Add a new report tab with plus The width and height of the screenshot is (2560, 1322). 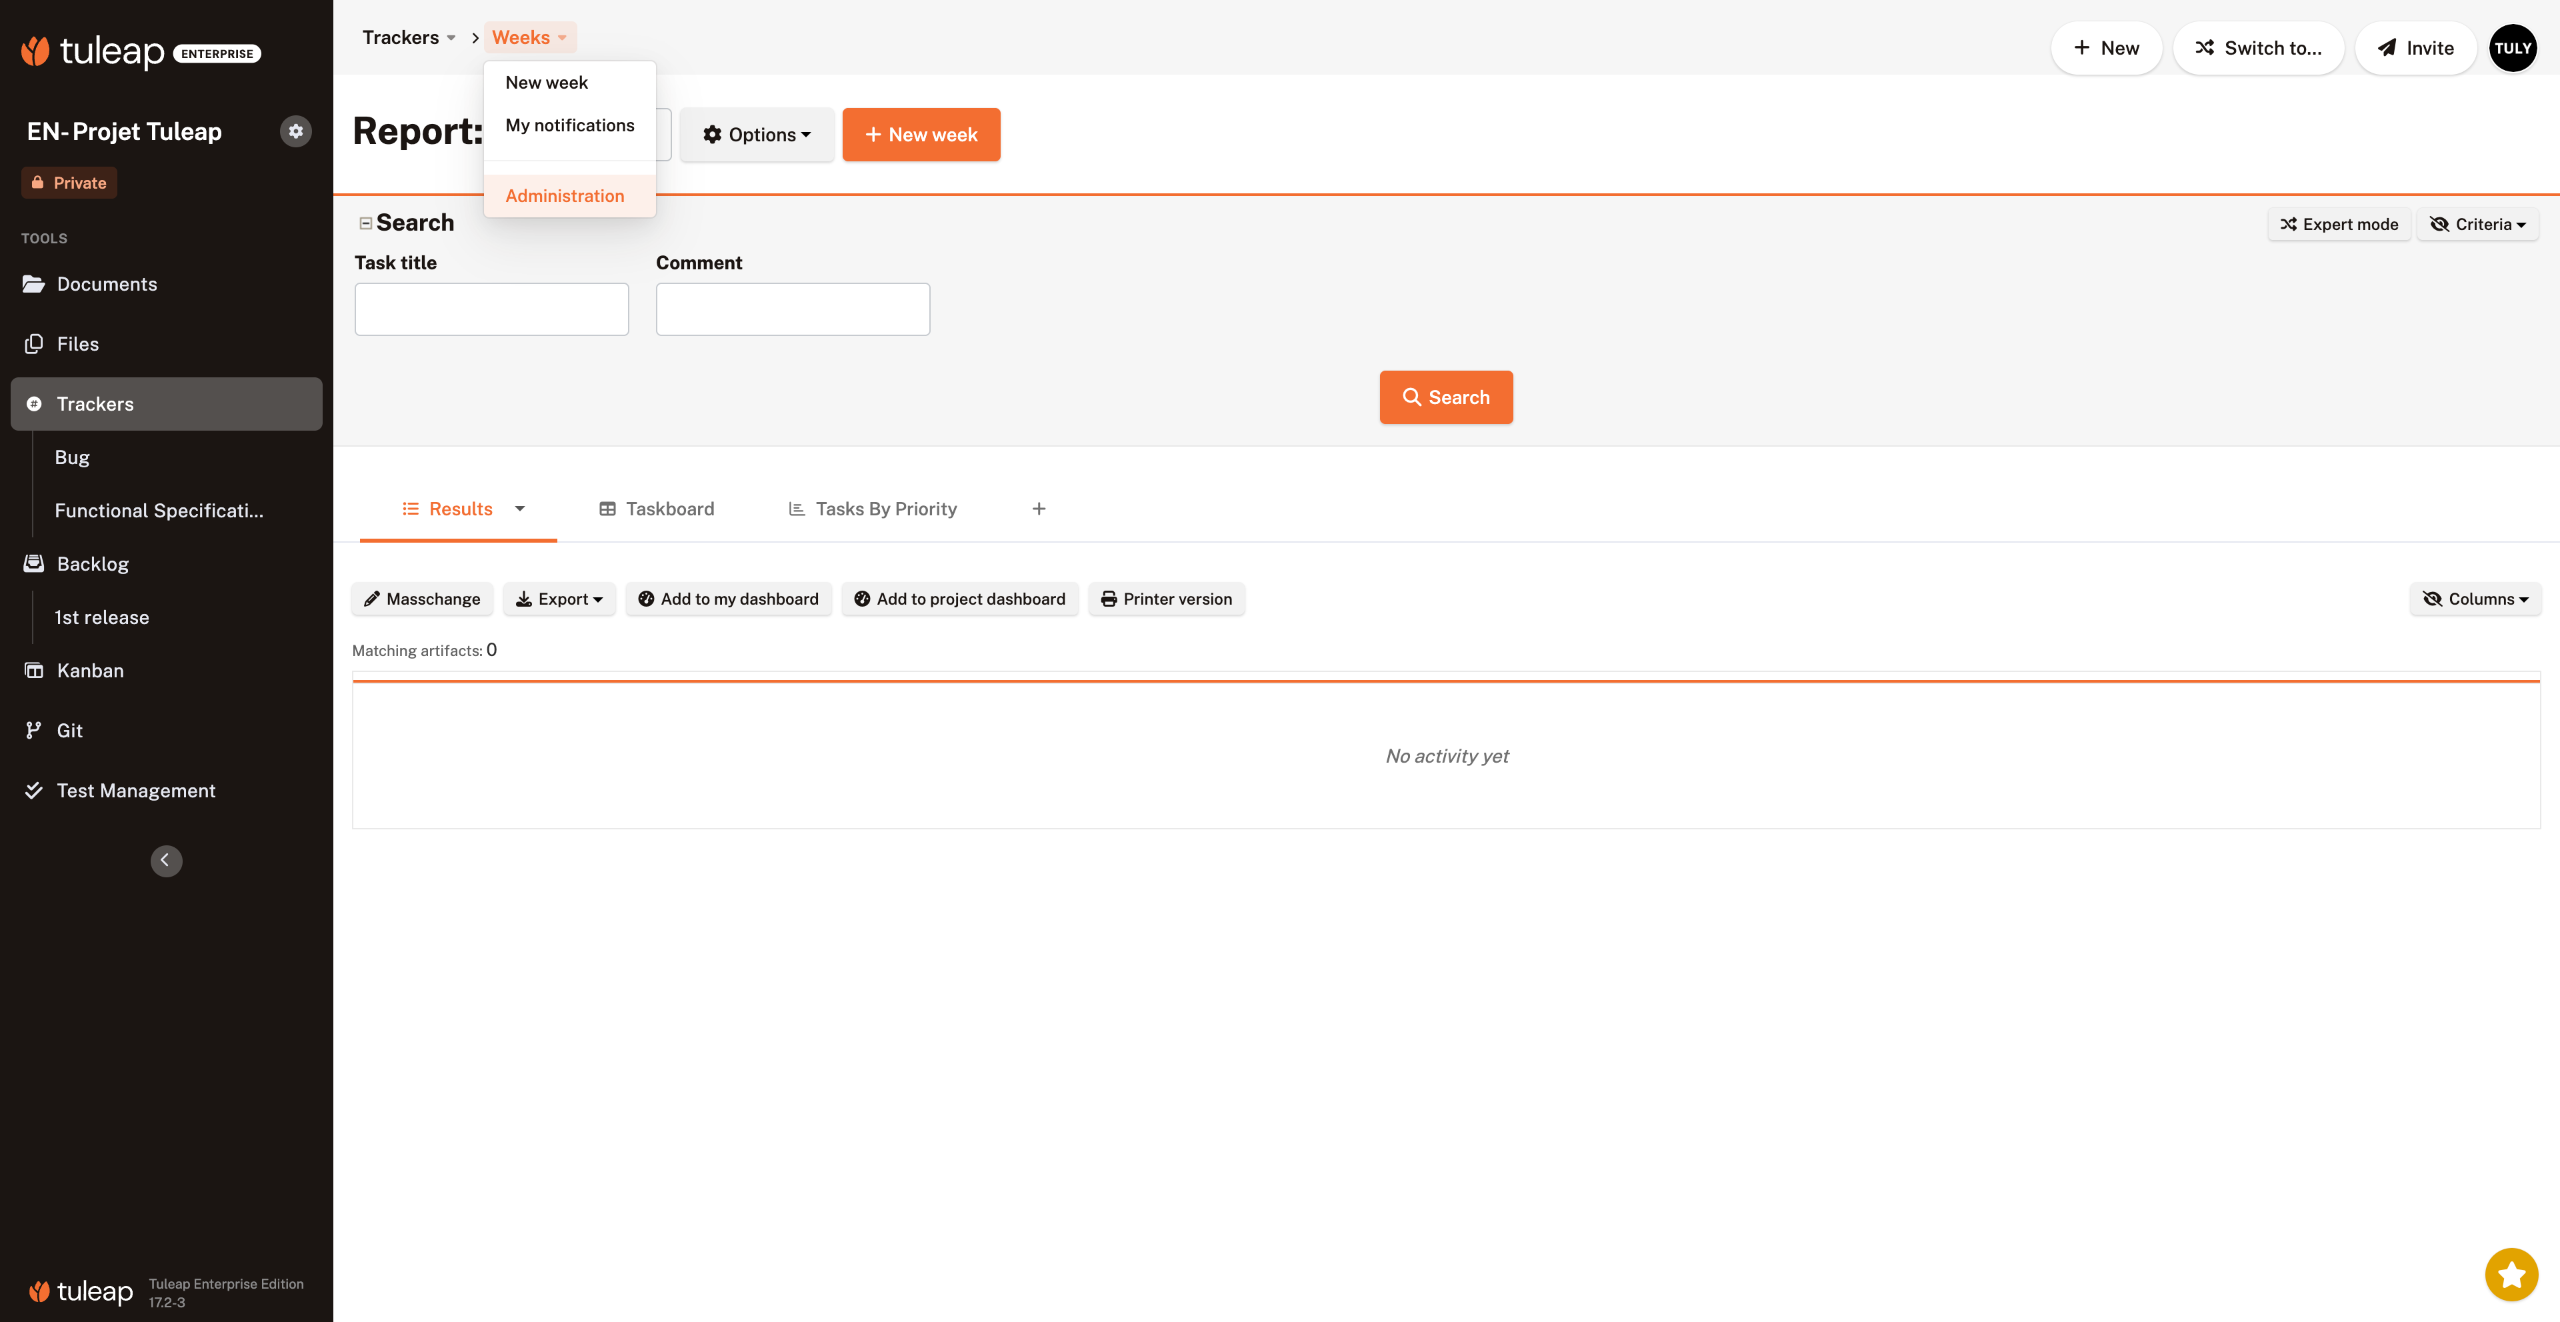(x=1039, y=509)
